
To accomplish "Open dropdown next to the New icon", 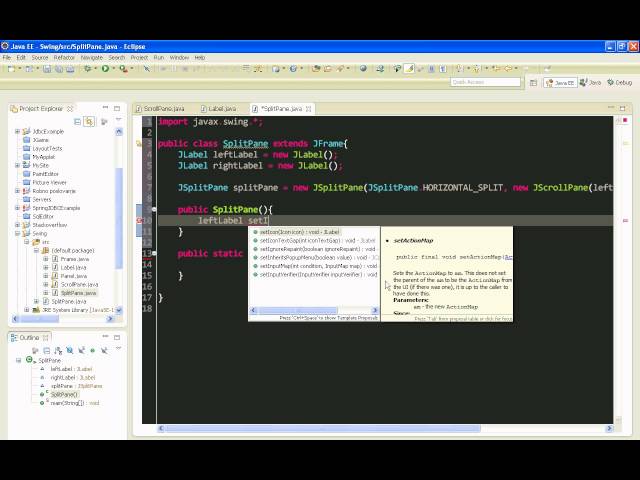I will tap(20, 69).
